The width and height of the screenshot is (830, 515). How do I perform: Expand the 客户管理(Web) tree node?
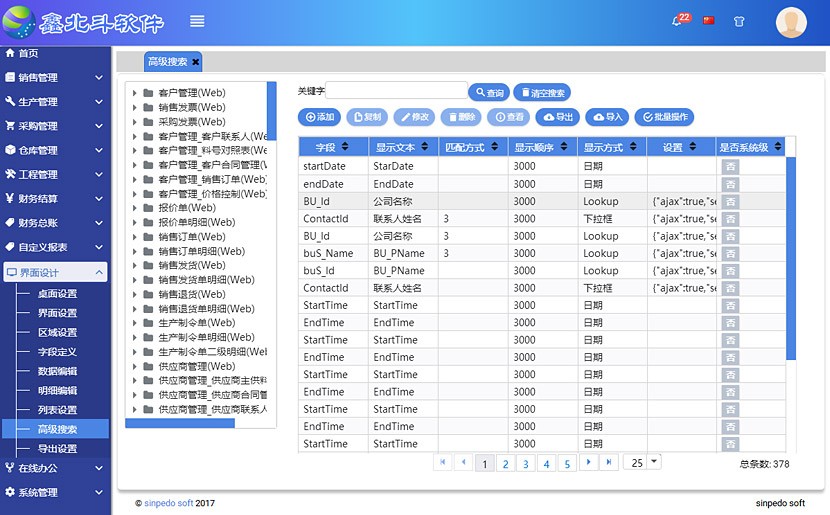(135, 93)
